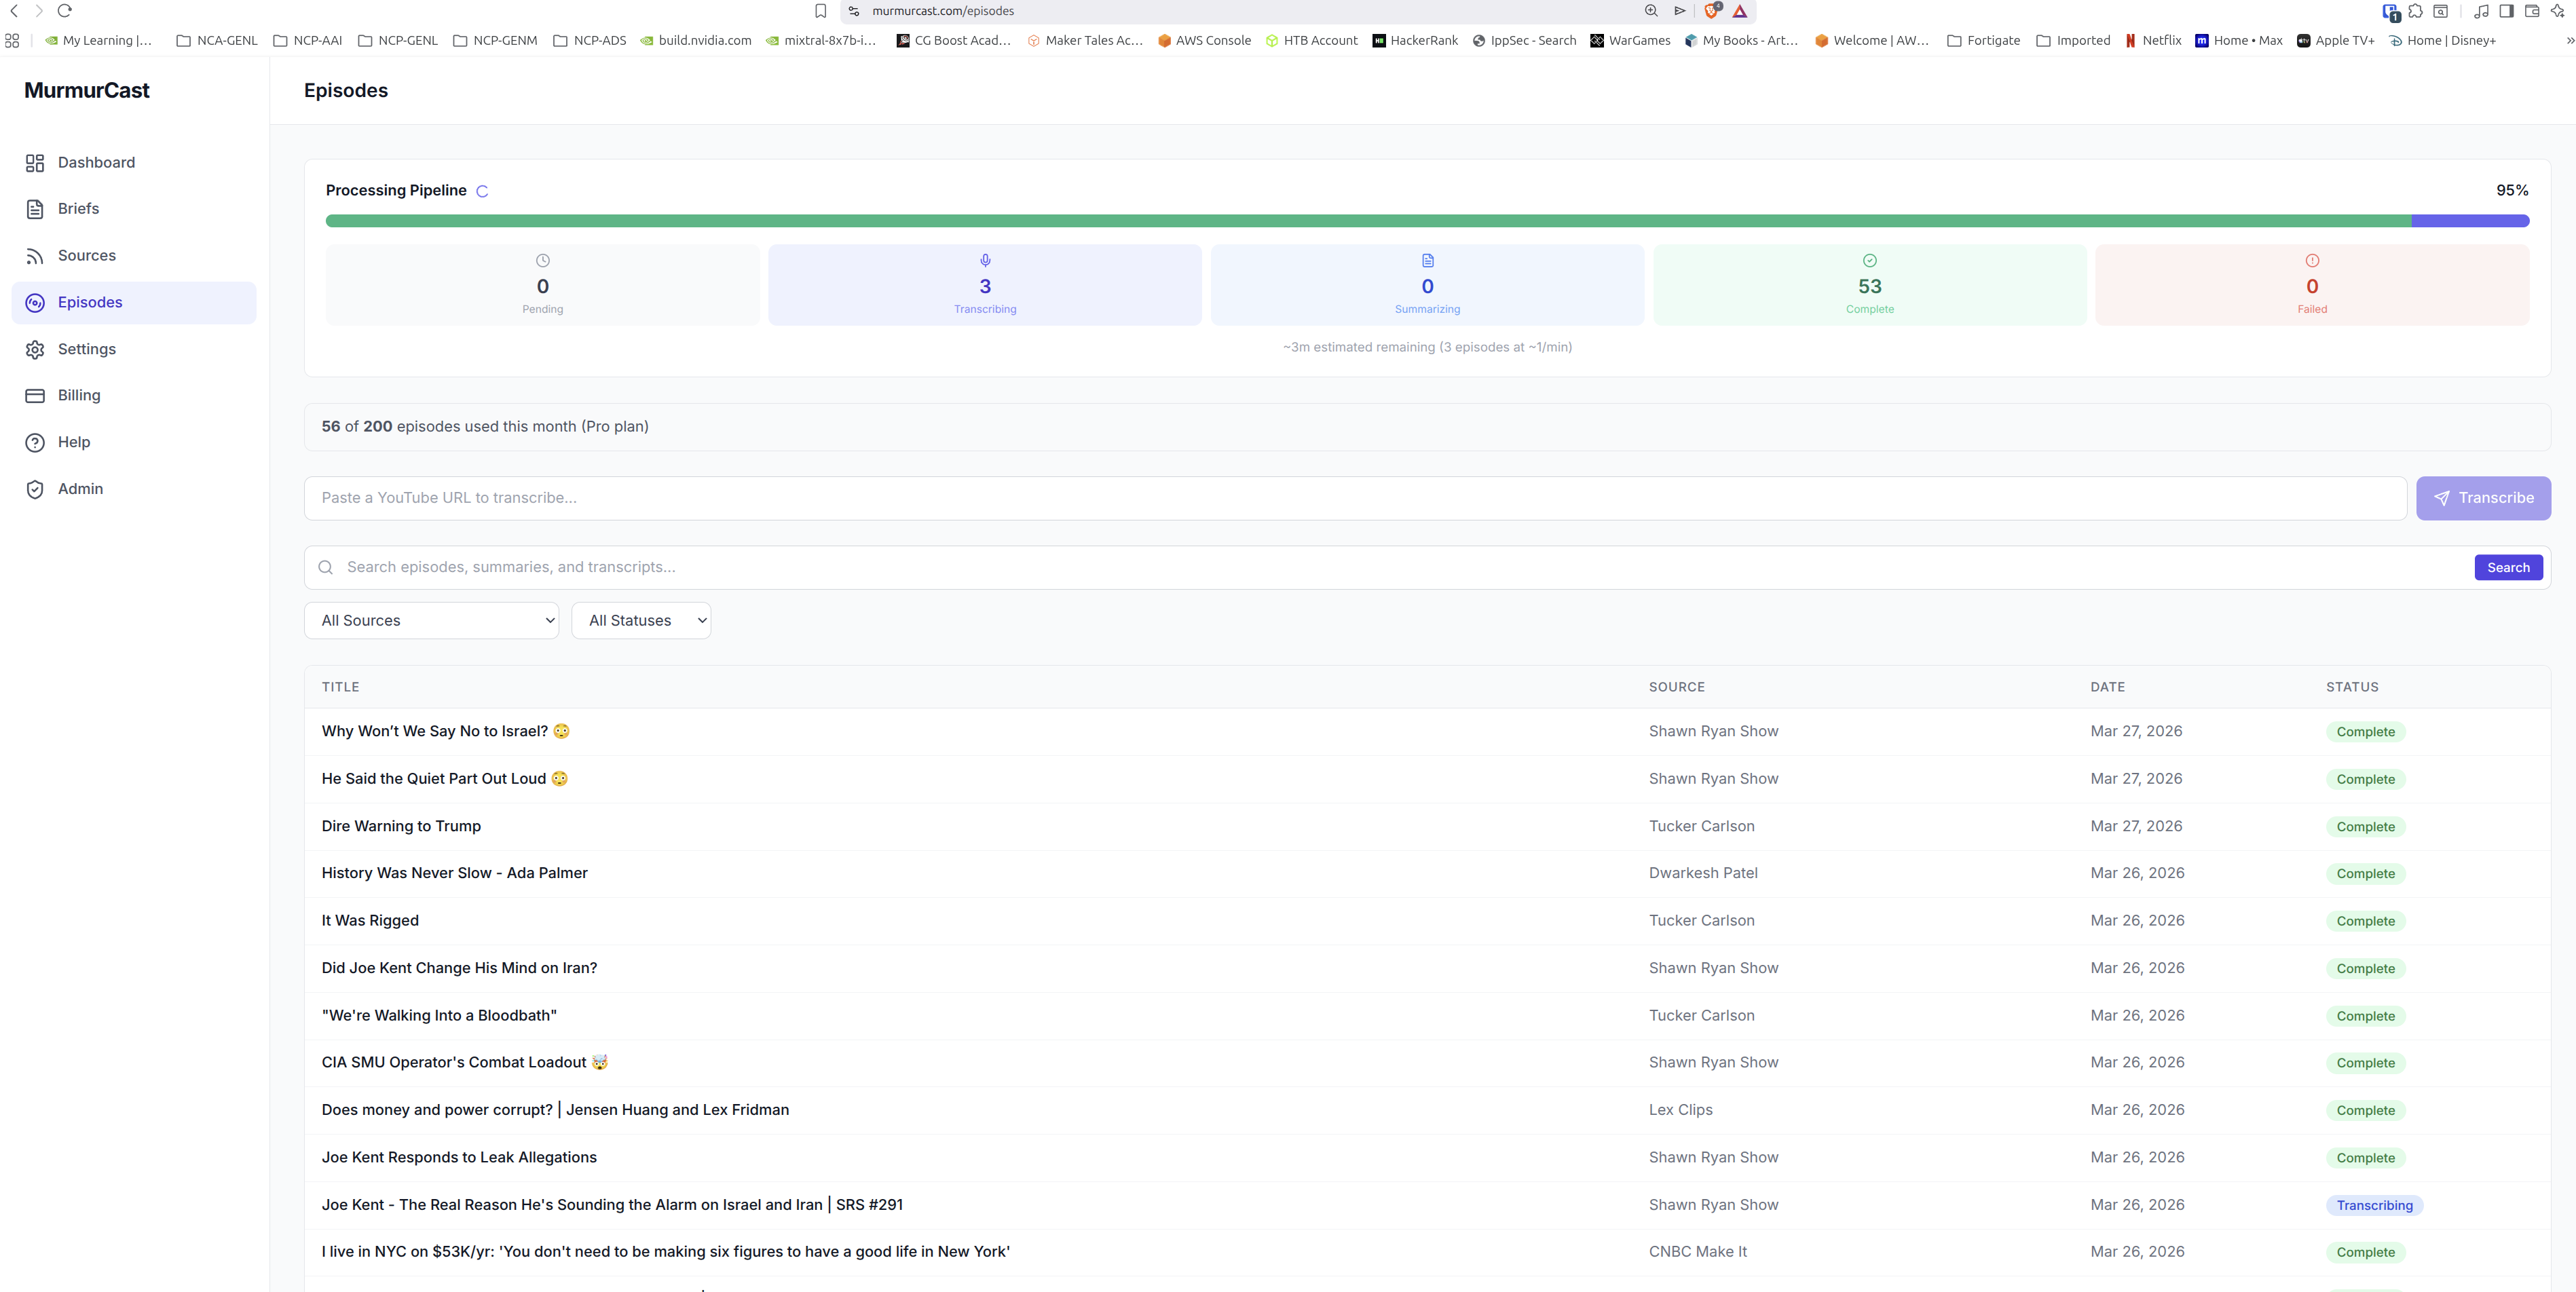This screenshot has width=2576, height=1292.
Task: Open the Billing sidebar menu item
Action: tap(79, 396)
